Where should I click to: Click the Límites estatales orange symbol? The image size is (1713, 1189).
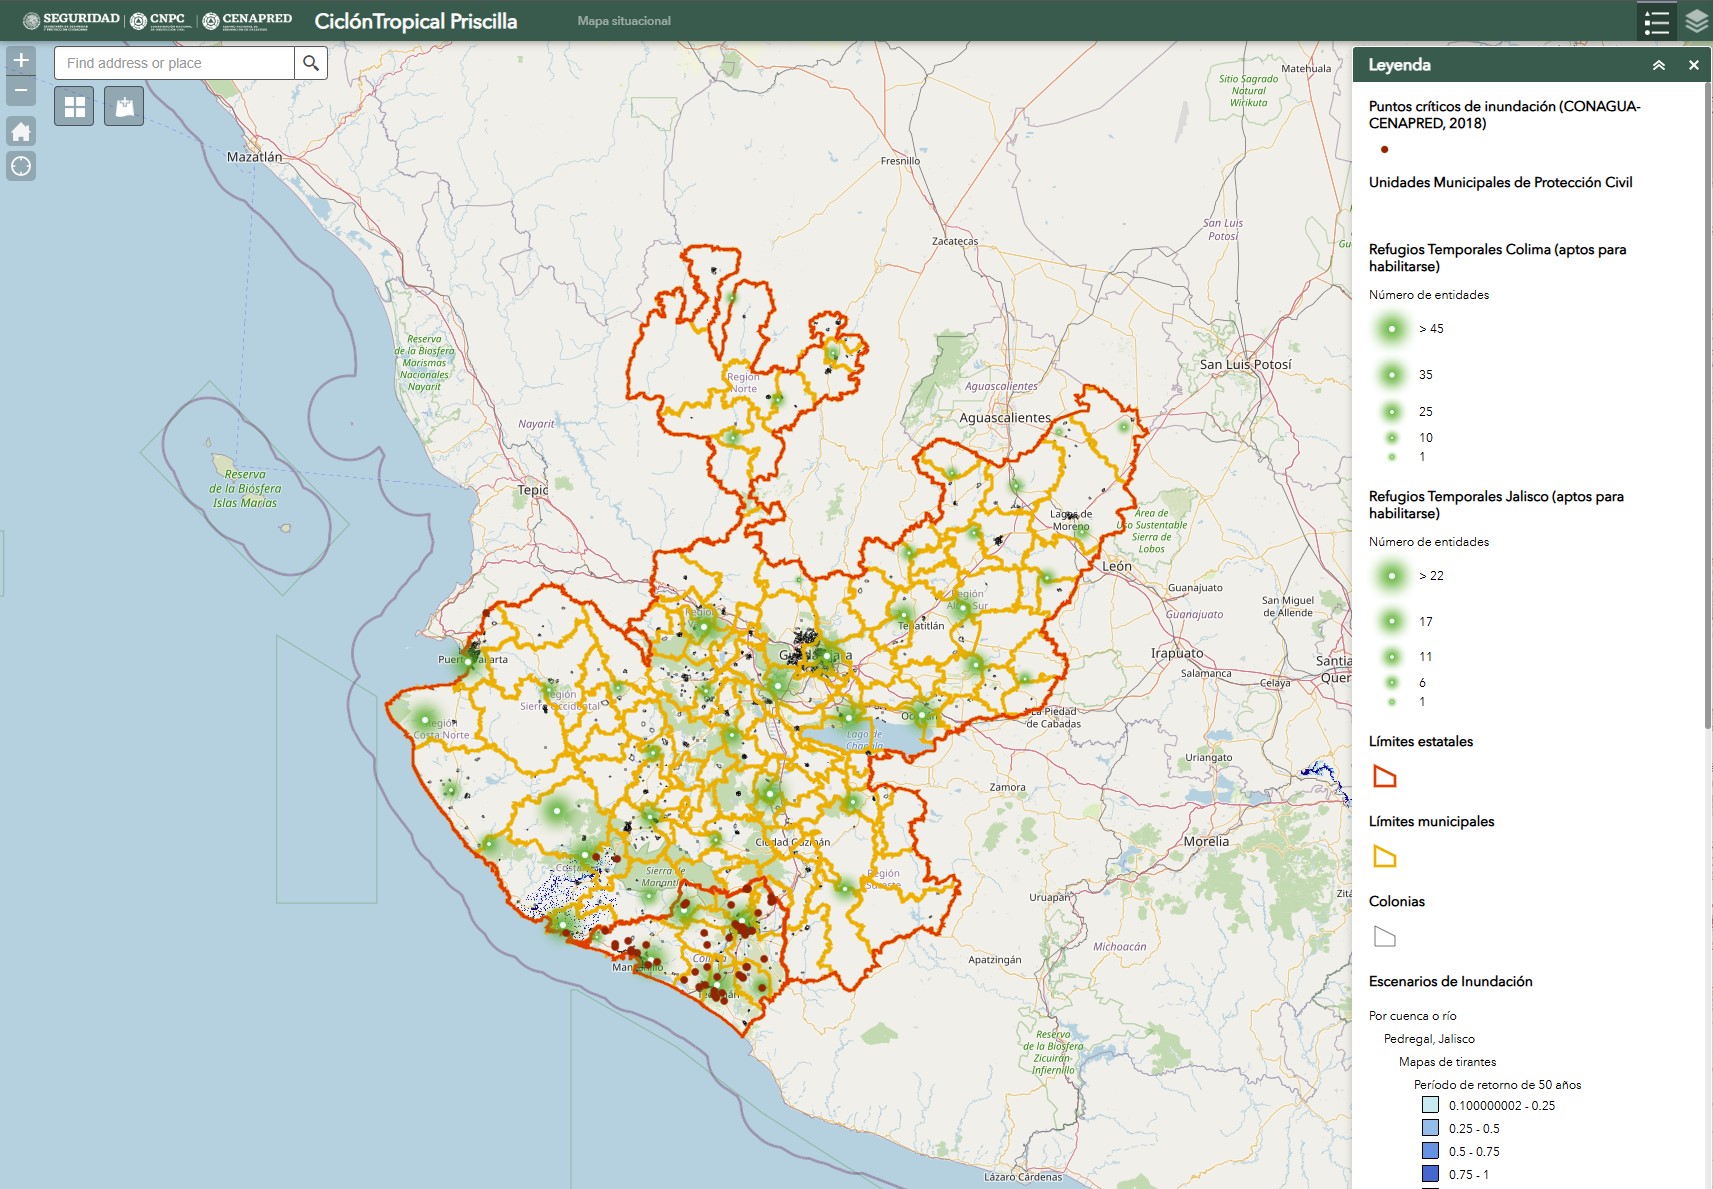tap(1385, 776)
